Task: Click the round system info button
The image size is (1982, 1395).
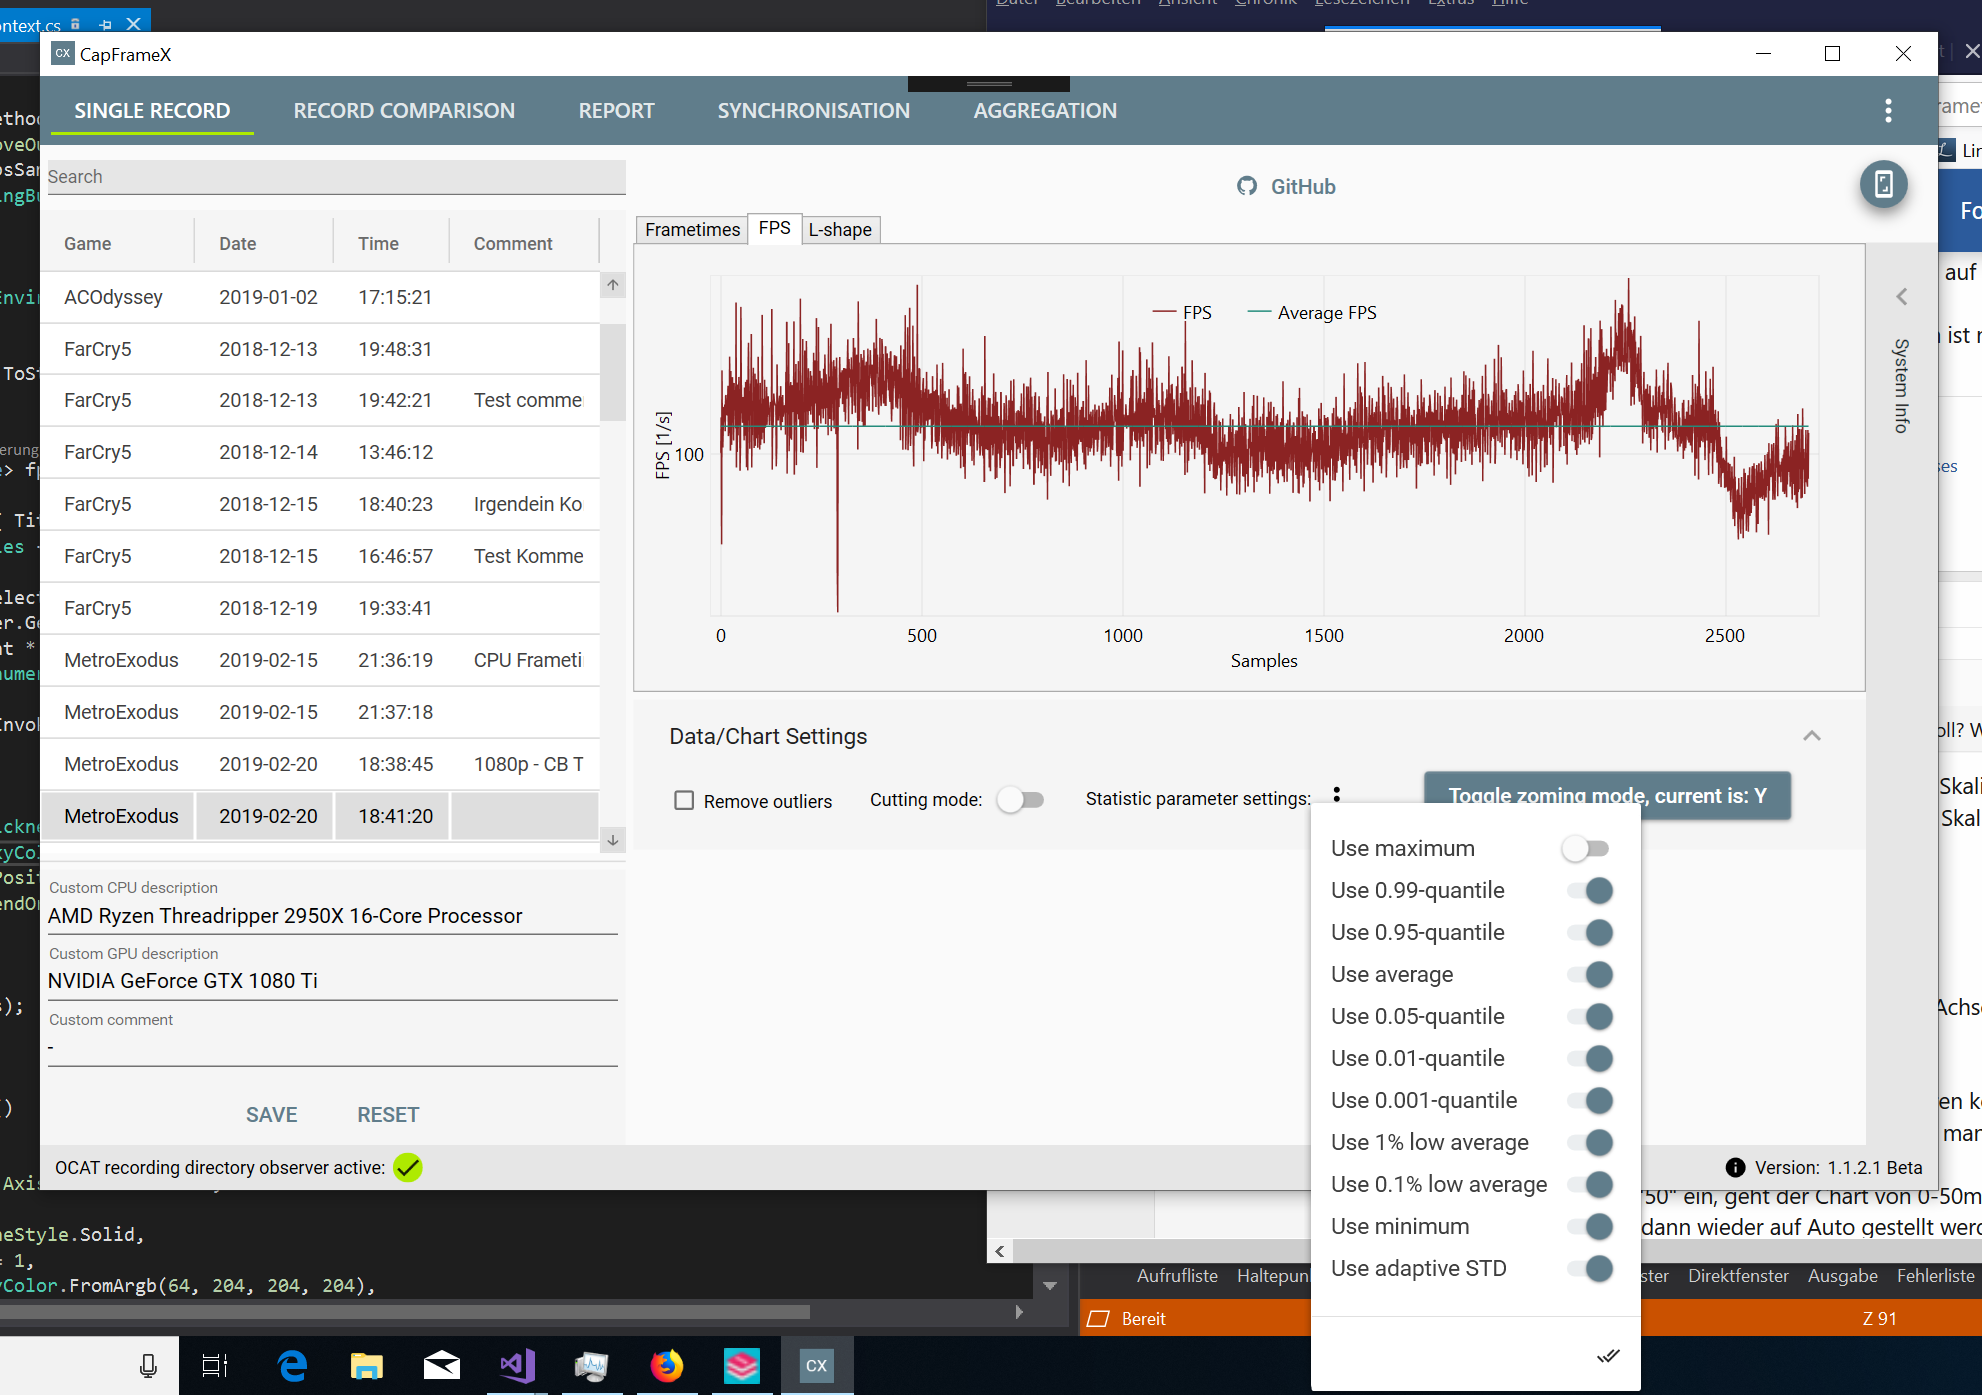Action: 1883,184
